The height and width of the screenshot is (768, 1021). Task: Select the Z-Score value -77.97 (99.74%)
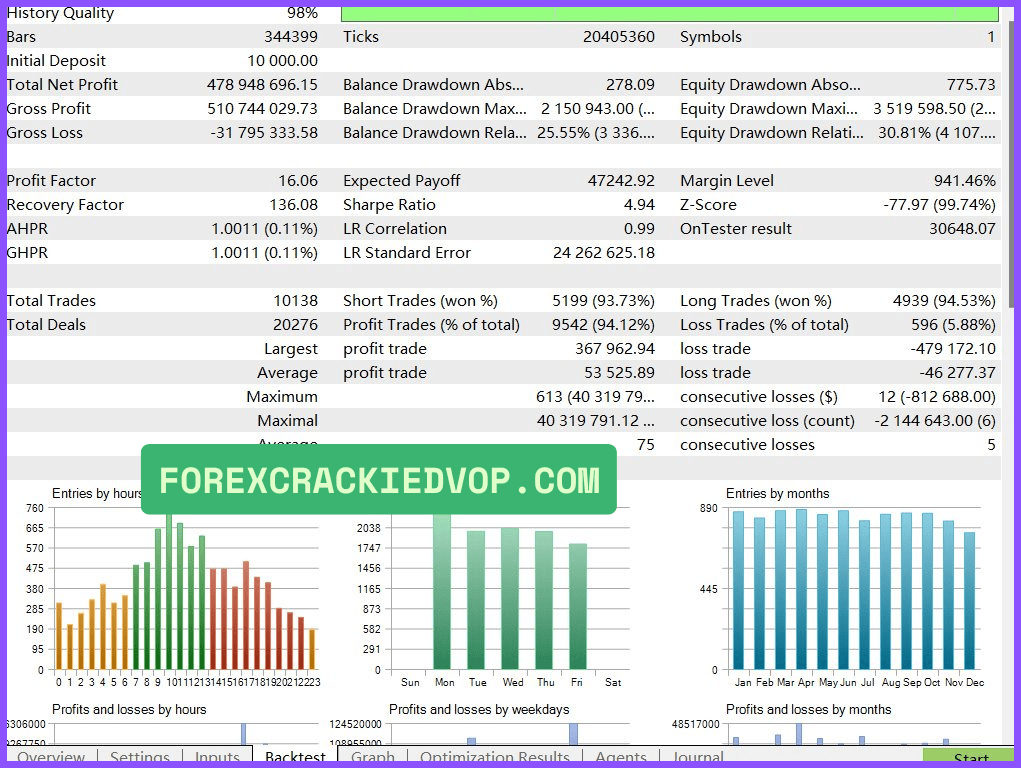939,205
